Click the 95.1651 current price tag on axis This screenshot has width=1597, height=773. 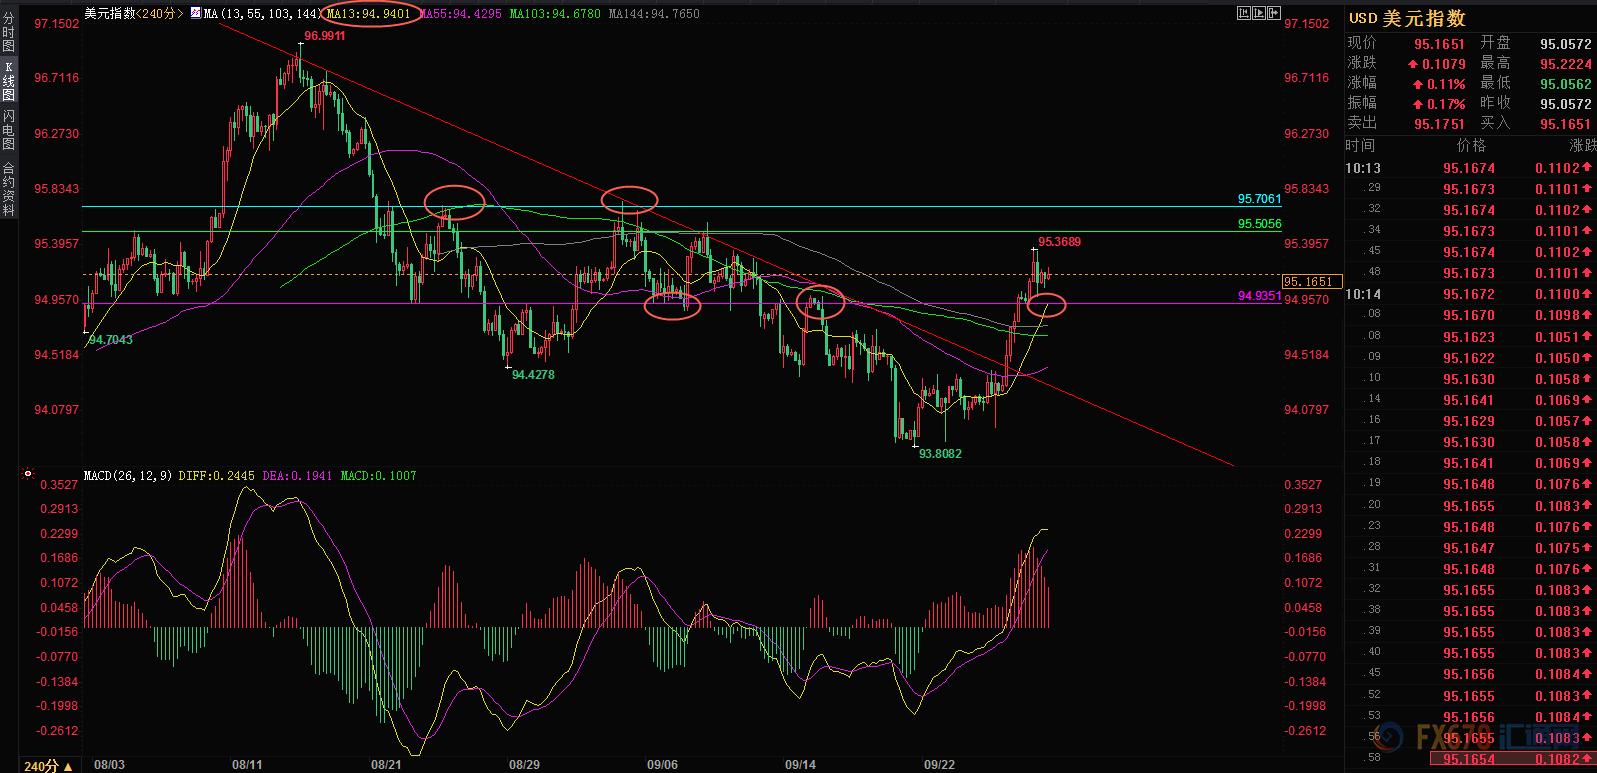tap(1310, 282)
